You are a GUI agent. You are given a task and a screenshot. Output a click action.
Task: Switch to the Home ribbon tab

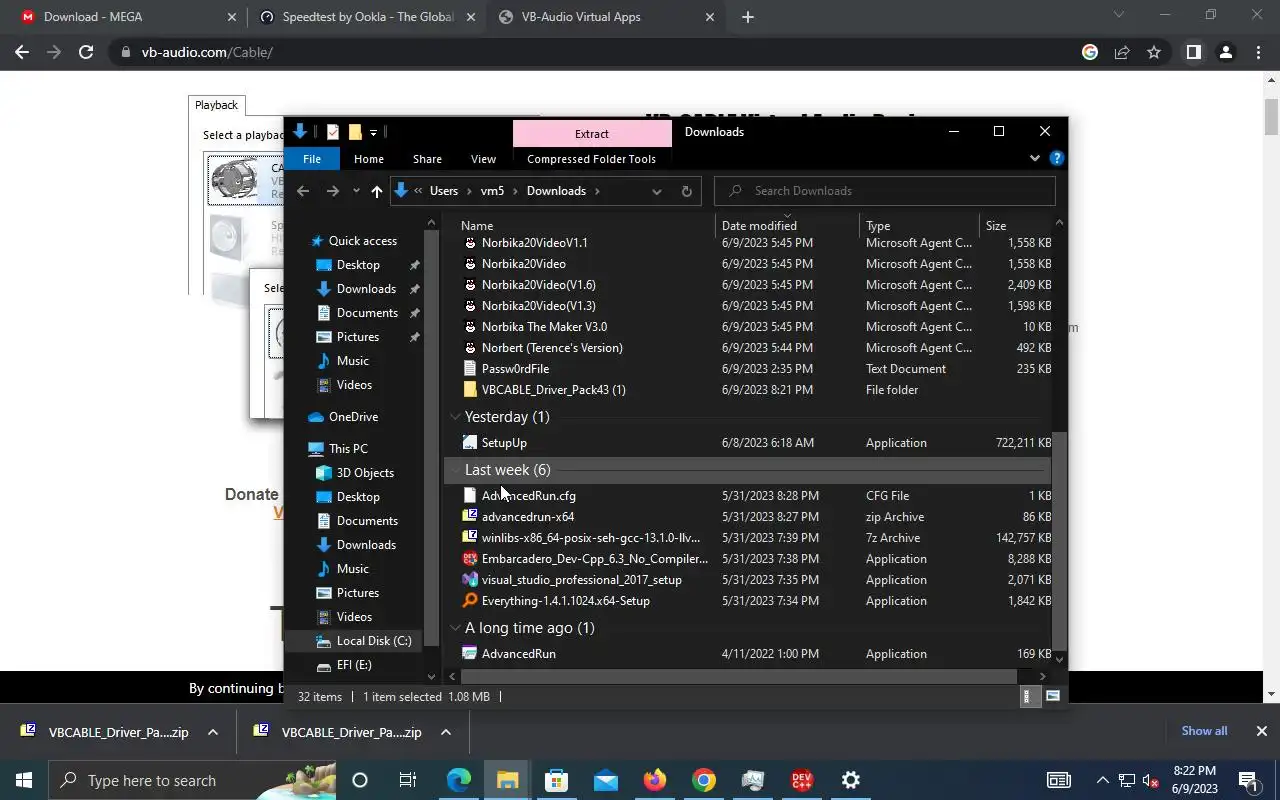(x=368, y=159)
